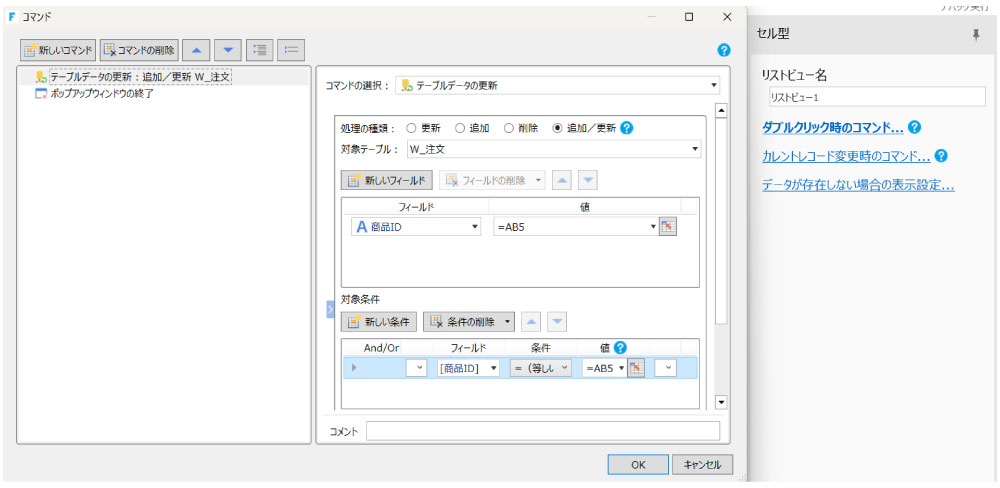The width and height of the screenshot is (1000, 488).
Task: Select the 削除 radio button
Action: (x=509, y=128)
